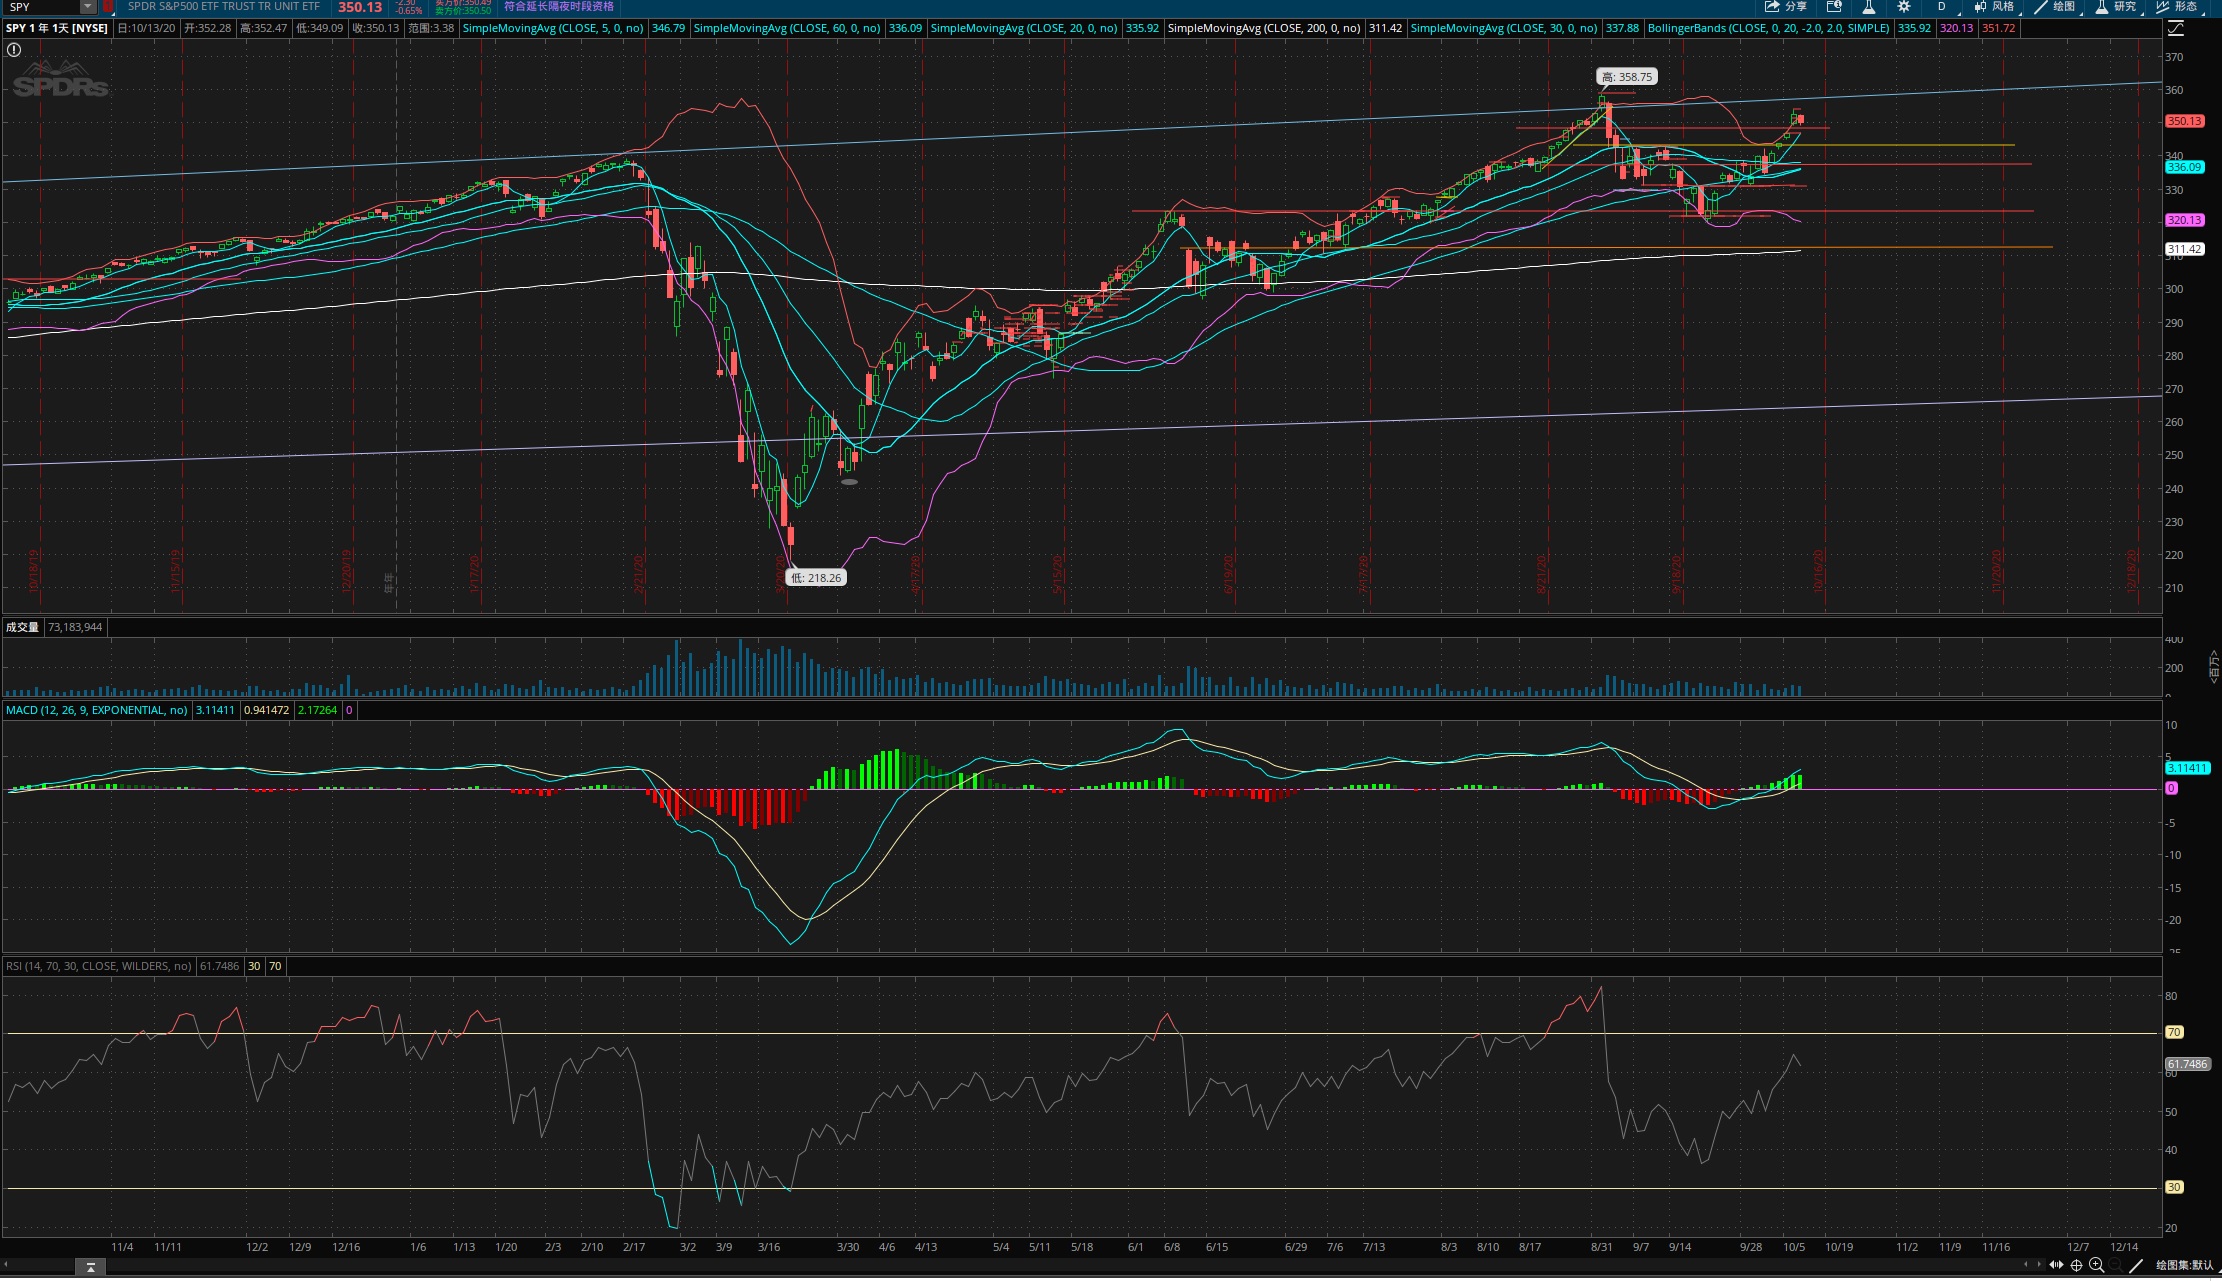
Task: Open the Studies (研究) menu
Action: coord(2118,7)
